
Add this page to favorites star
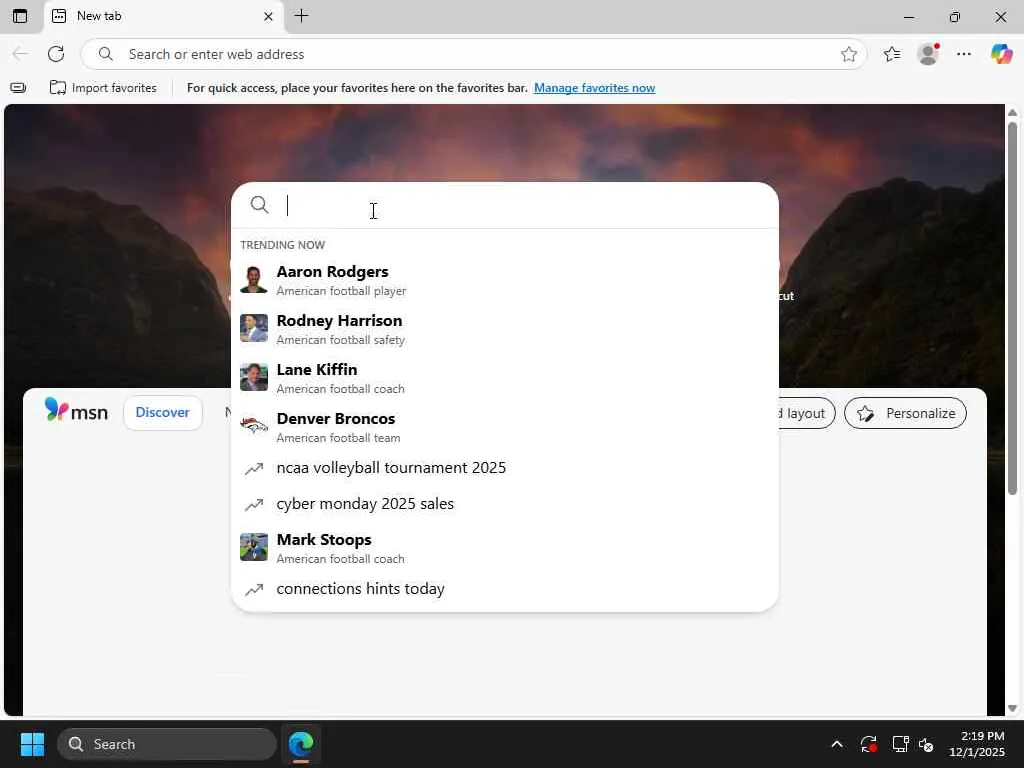pyautogui.click(x=848, y=54)
